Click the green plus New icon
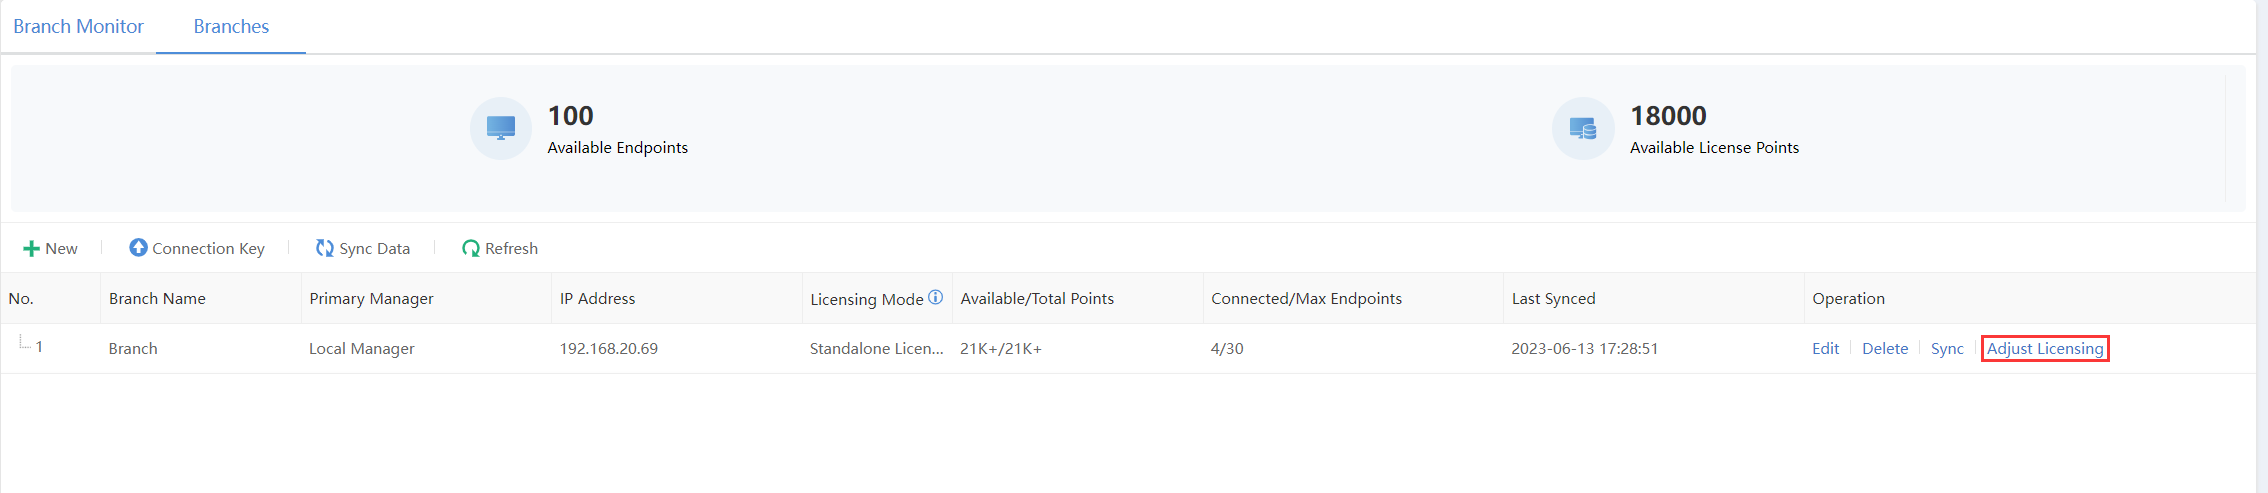Screen dimensions: 2268x493 pyautogui.click(x=31, y=249)
